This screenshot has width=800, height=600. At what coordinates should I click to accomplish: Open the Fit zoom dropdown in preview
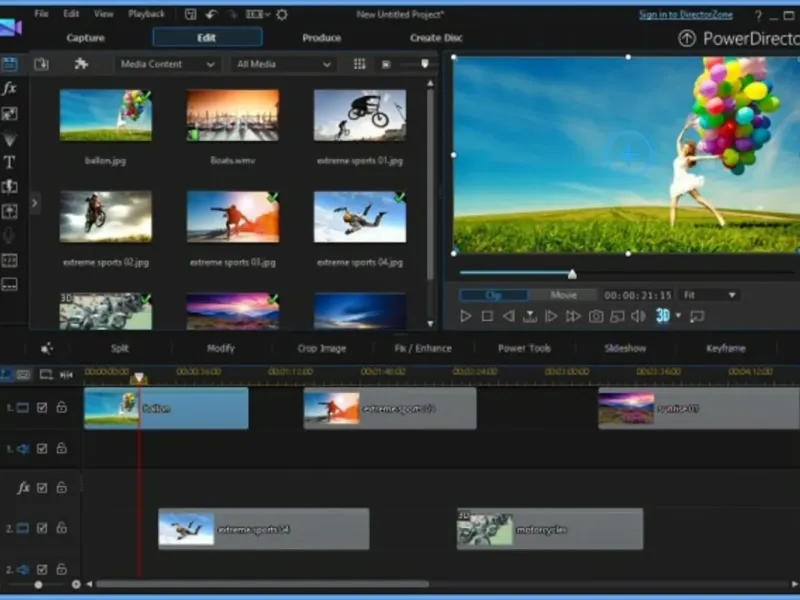(709, 295)
